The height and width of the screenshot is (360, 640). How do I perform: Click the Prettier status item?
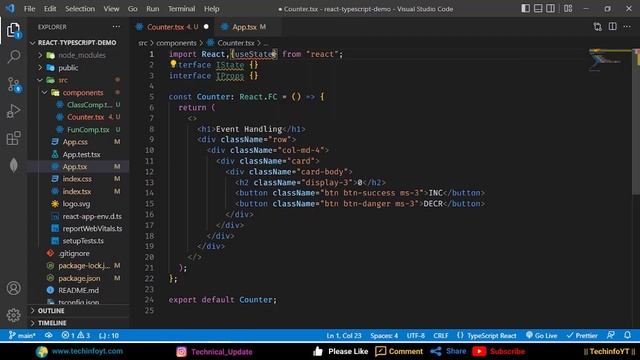point(582,336)
